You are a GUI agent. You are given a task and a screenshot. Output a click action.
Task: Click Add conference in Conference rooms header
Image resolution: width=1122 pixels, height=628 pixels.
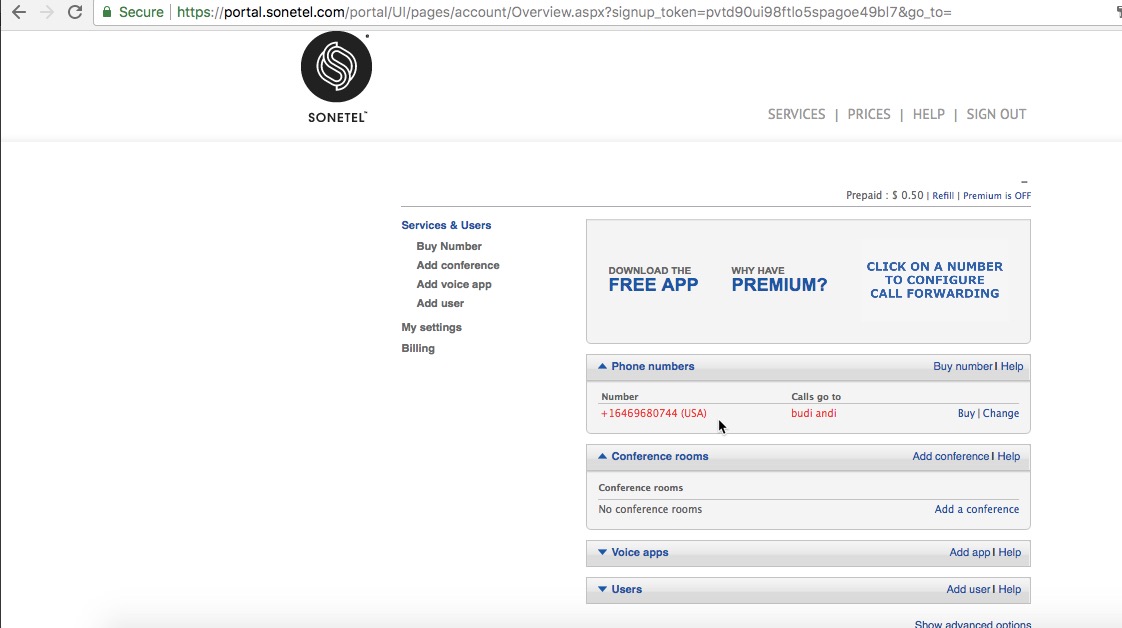point(950,456)
